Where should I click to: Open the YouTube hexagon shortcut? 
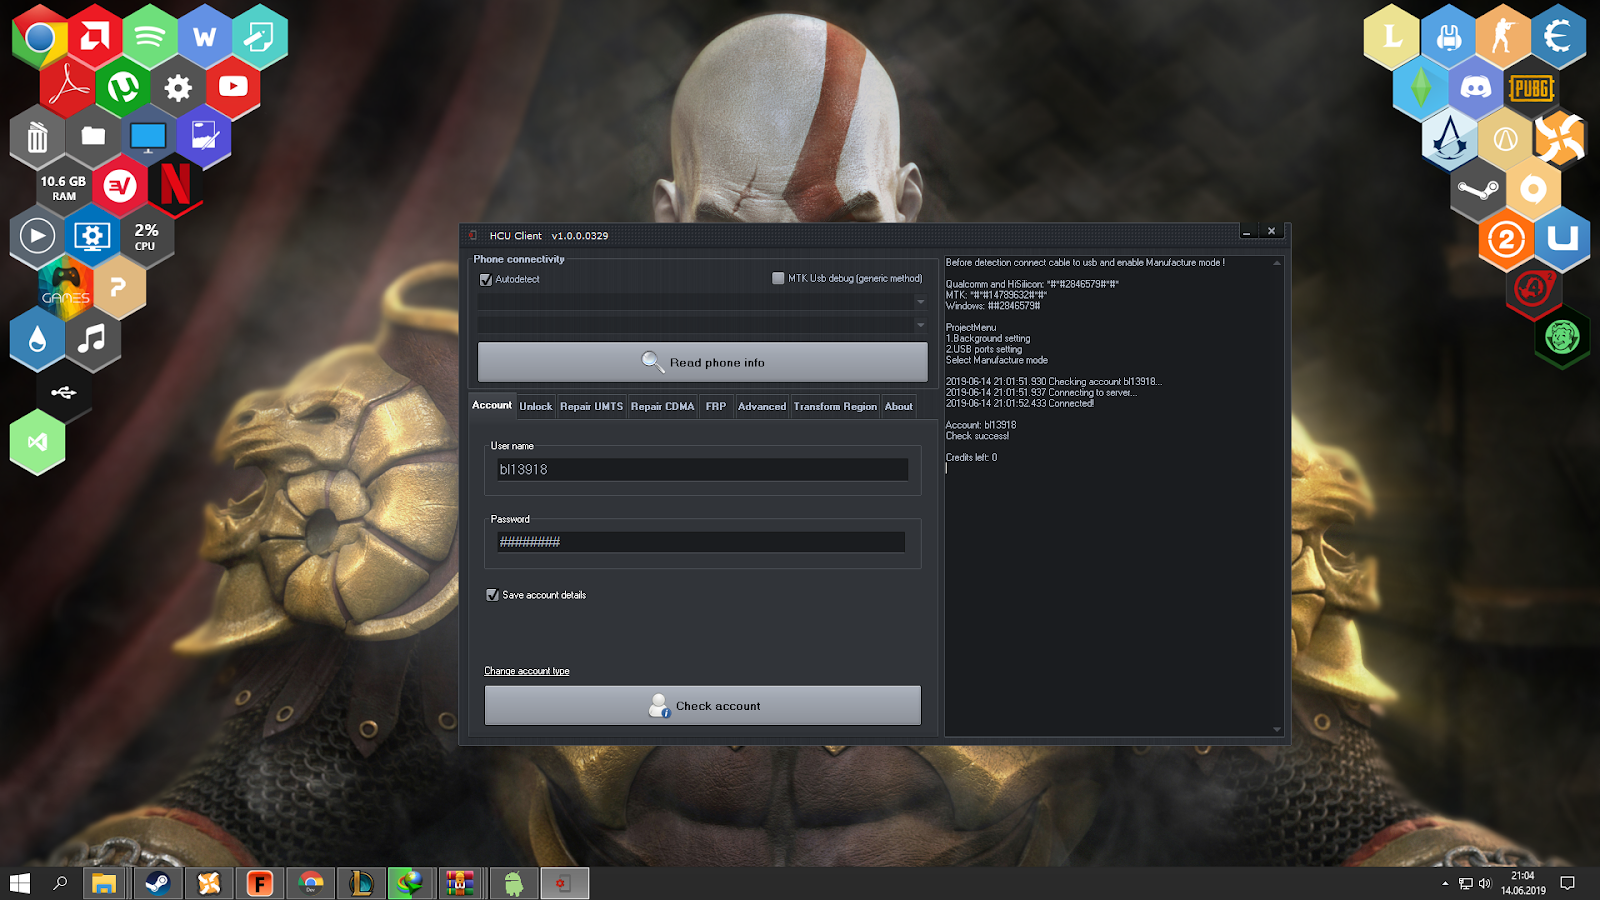pos(233,86)
